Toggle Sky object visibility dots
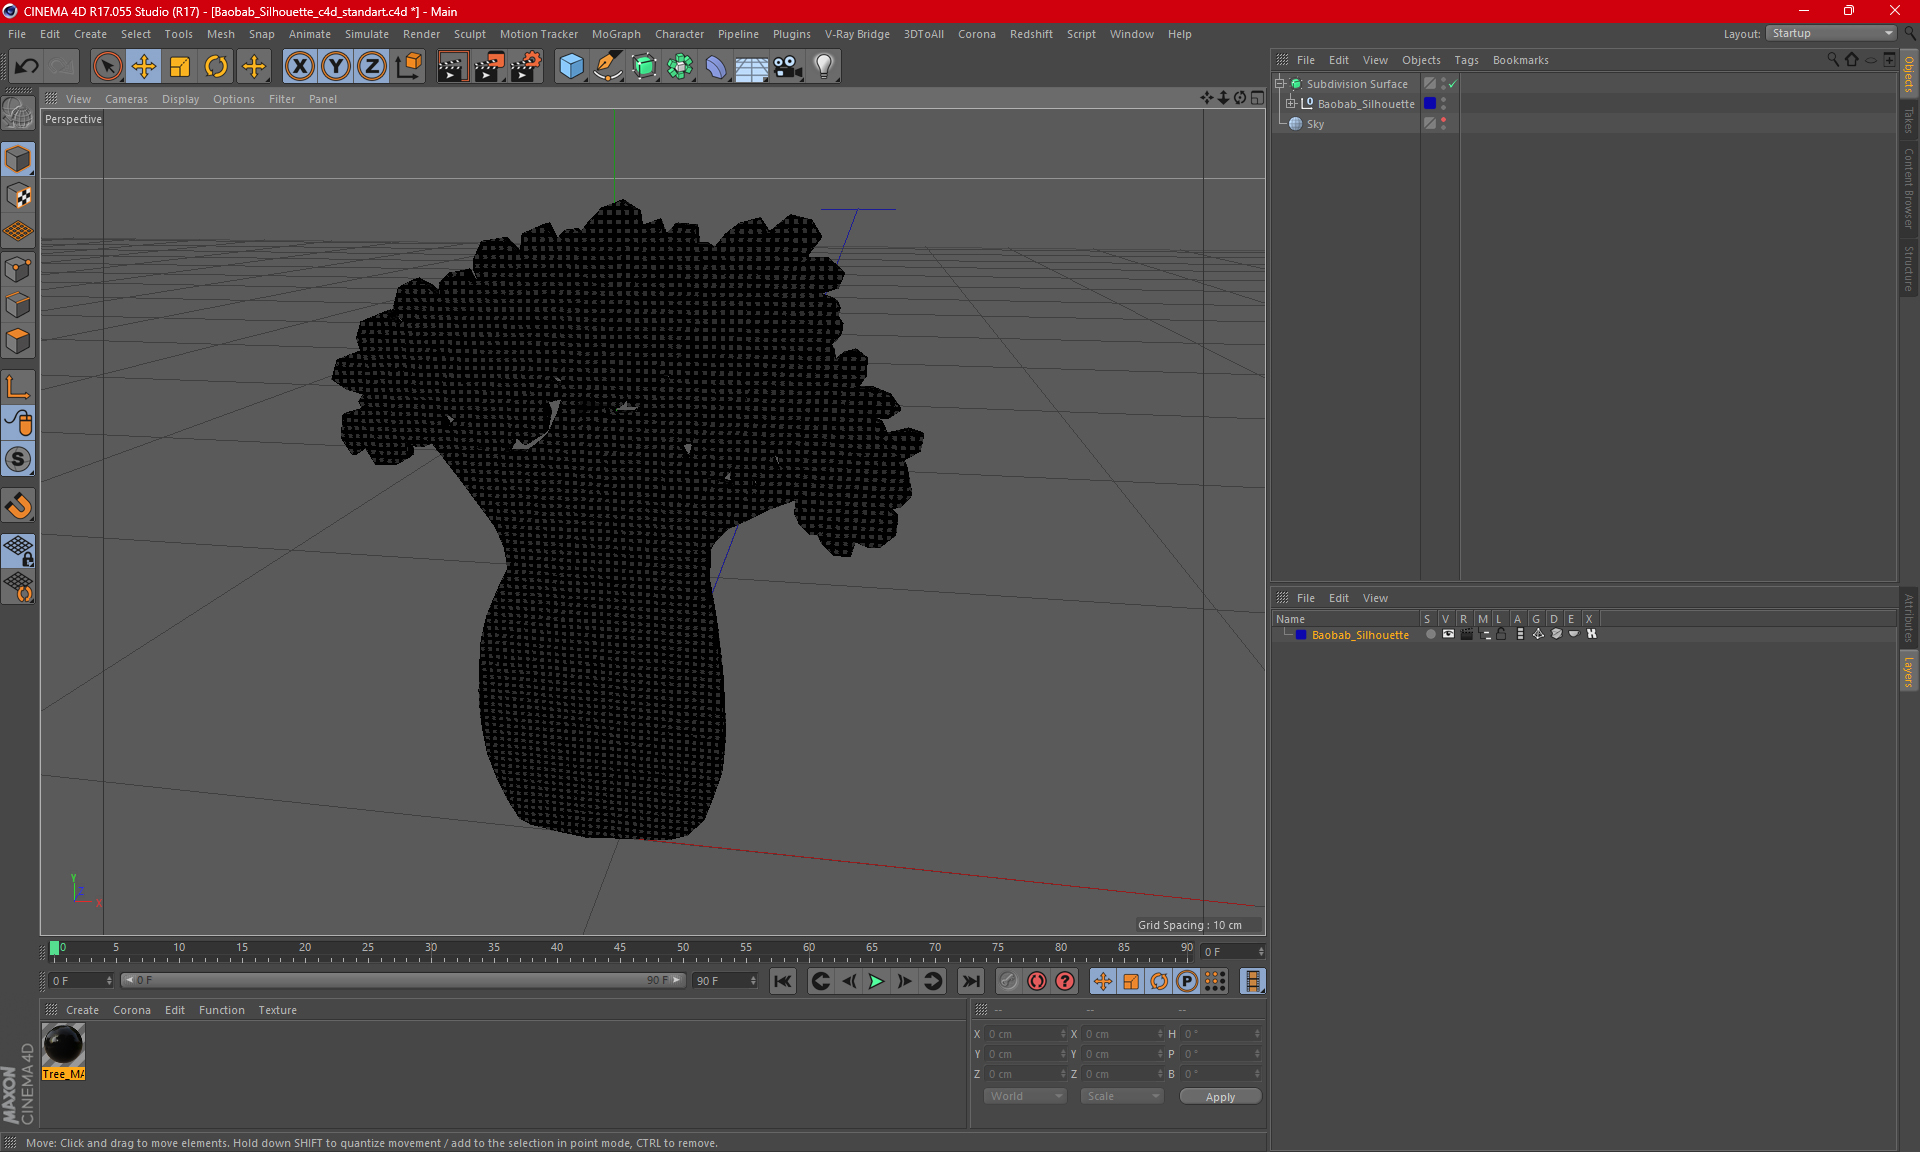This screenshot has height=1152, width=1920. [1443, 123]
